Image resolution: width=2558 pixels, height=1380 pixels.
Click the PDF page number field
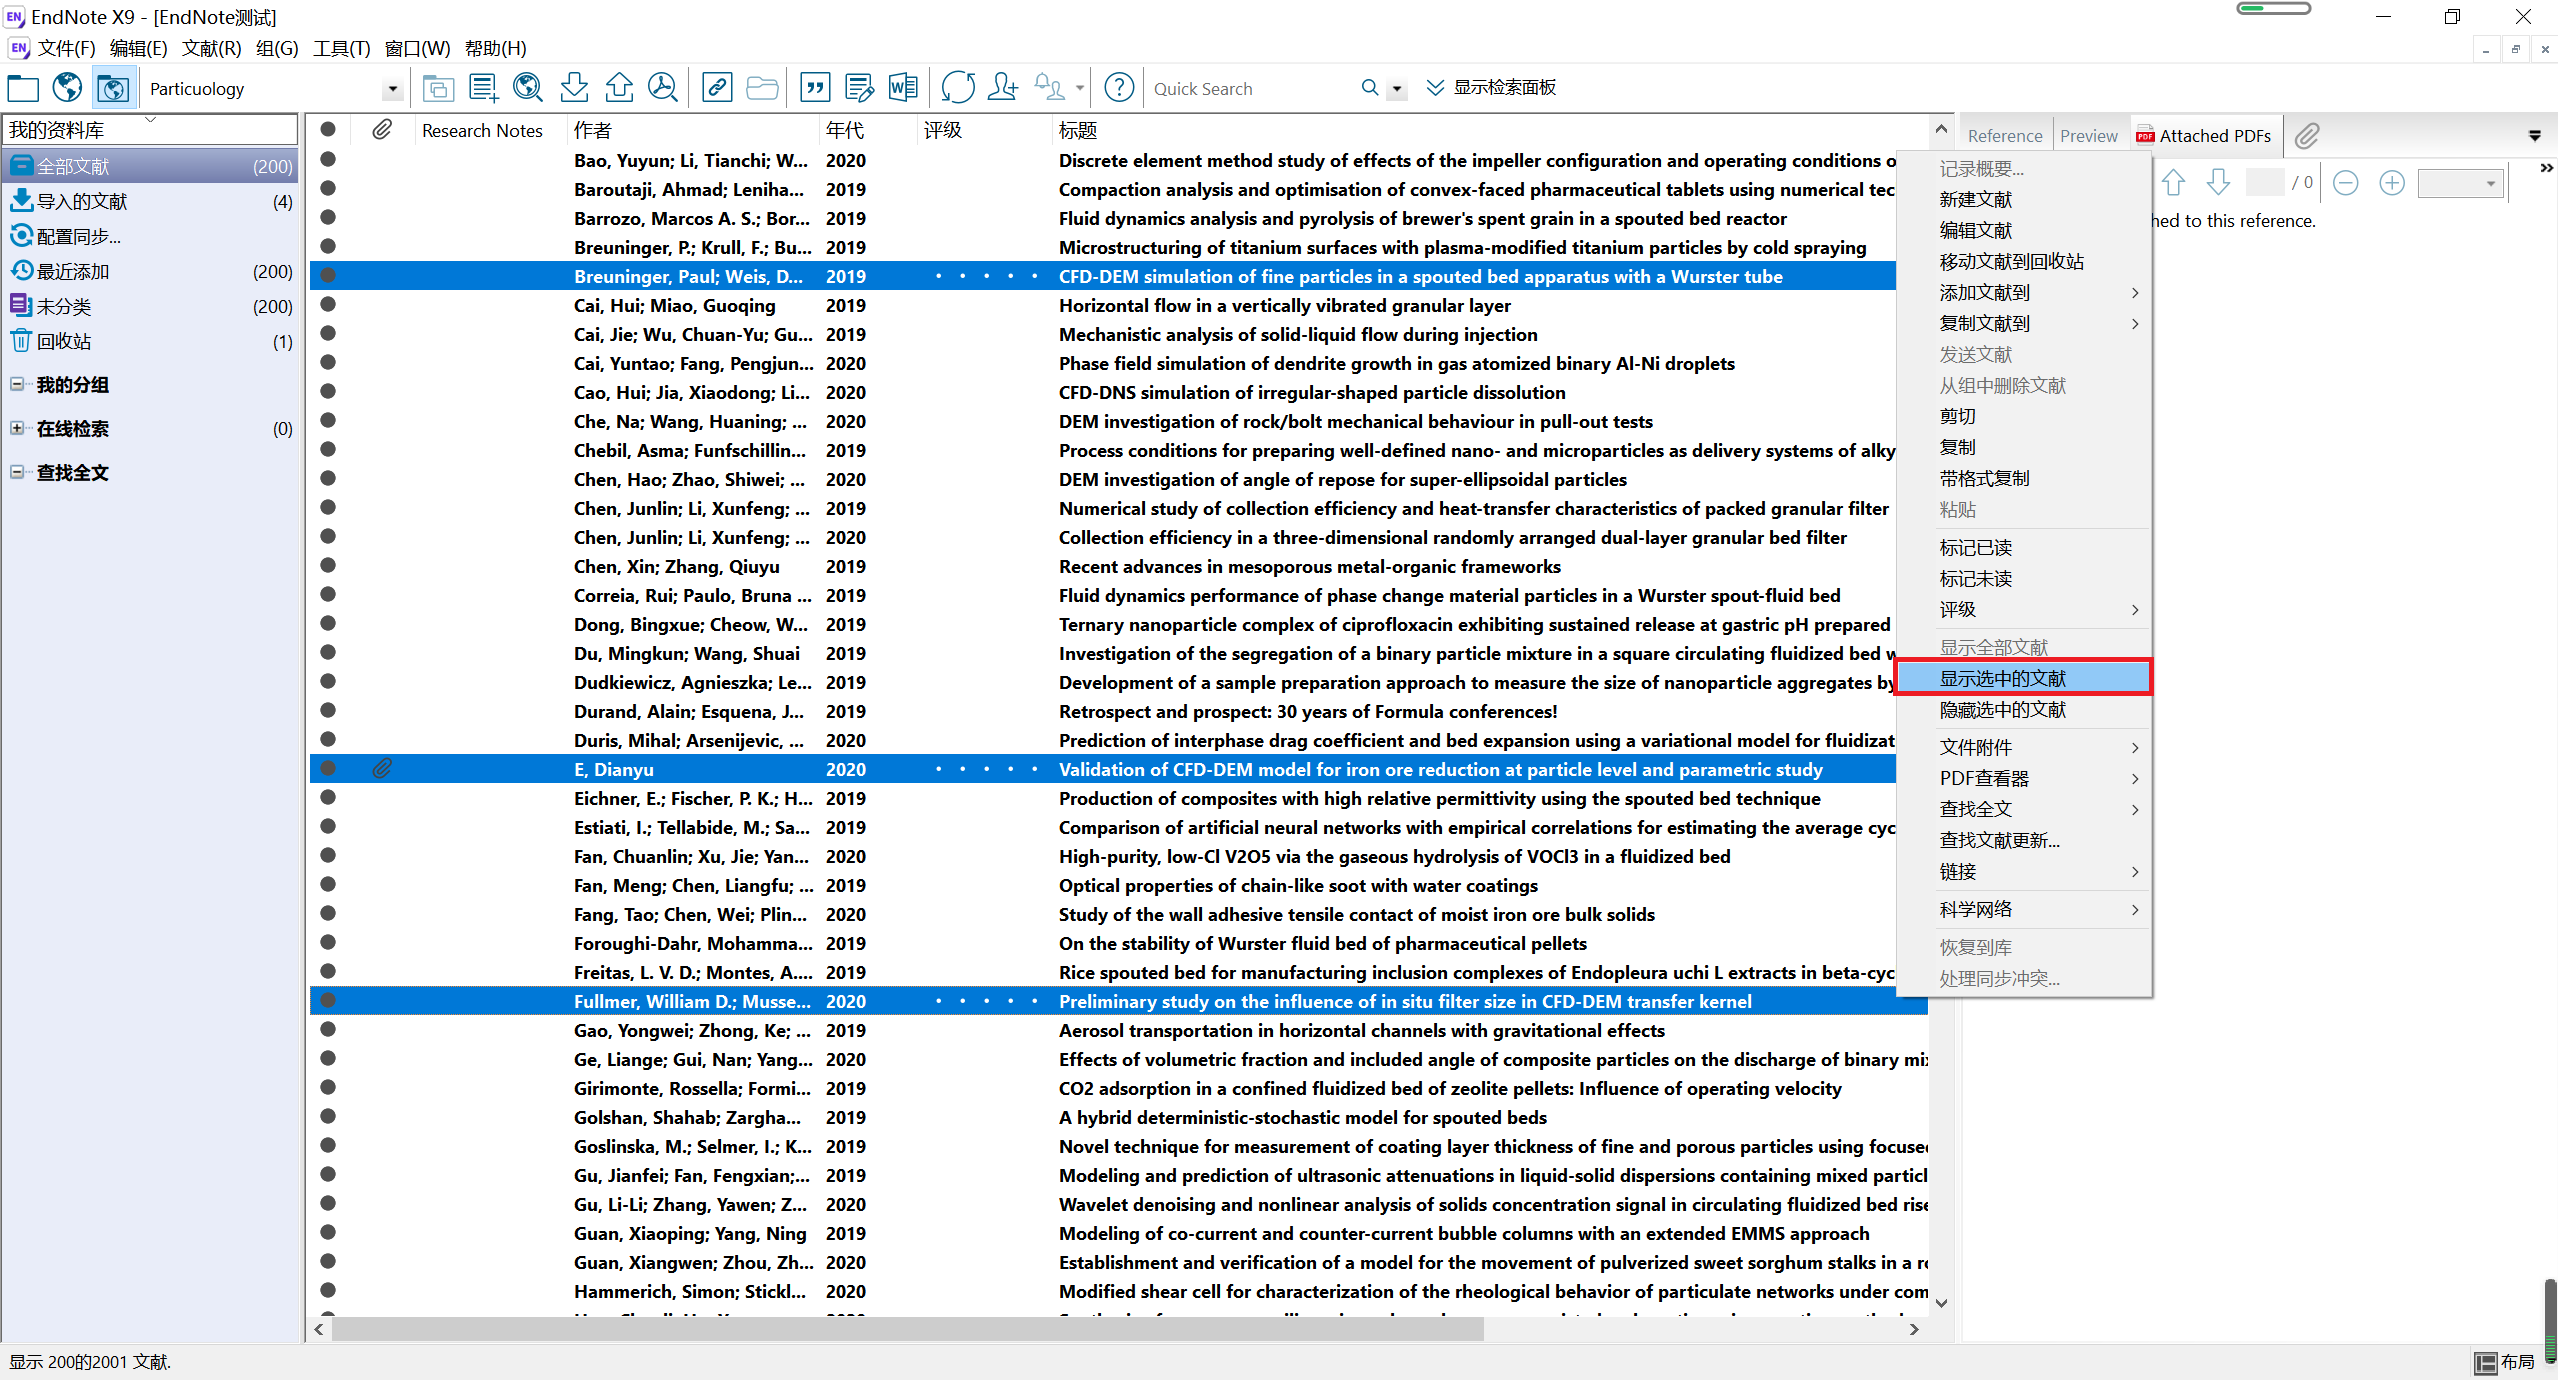2265,183
